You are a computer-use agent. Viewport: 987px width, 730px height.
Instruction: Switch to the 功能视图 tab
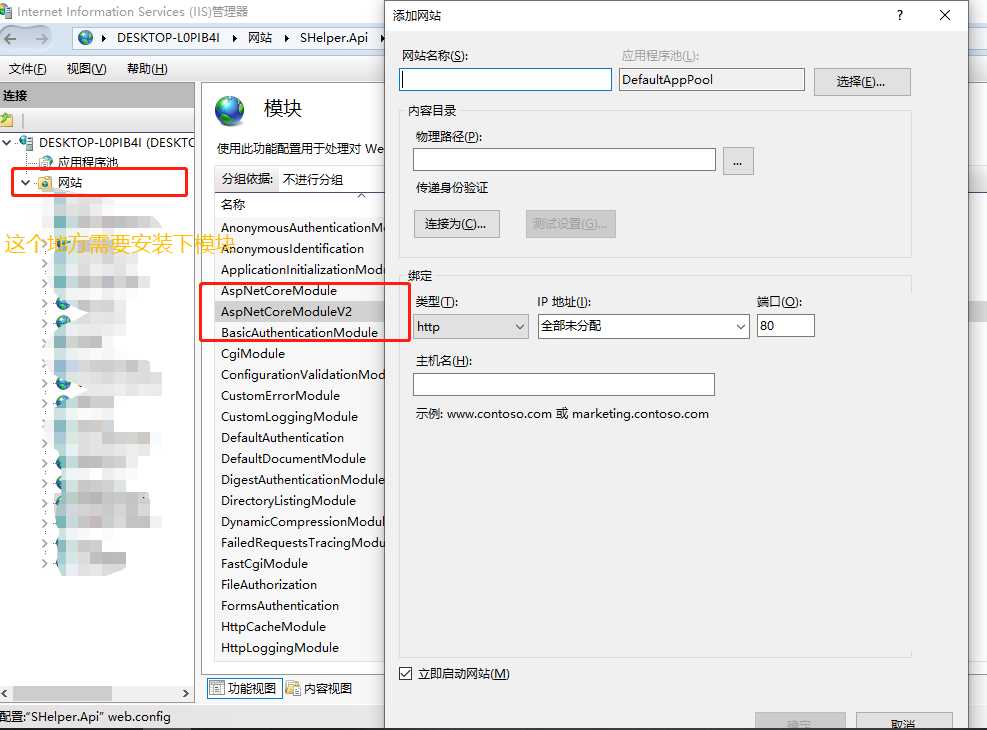tap(243, 688)
